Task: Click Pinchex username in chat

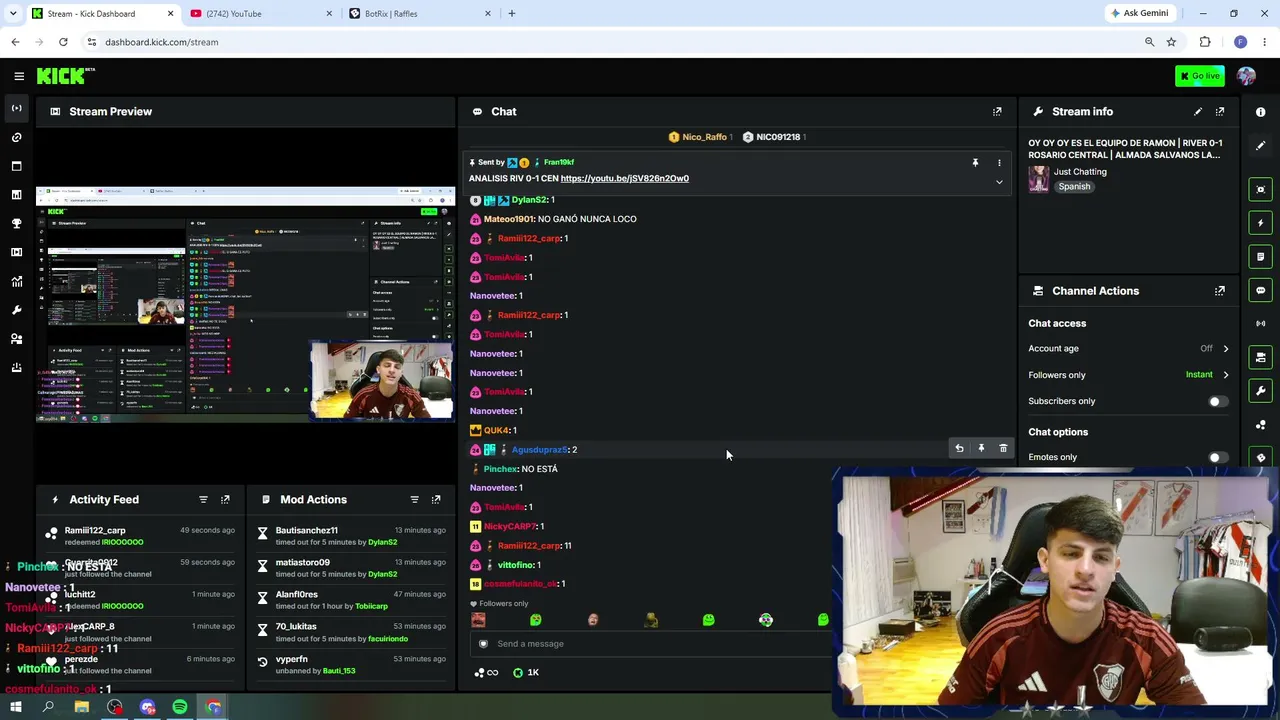Action: tap(500, 469)
